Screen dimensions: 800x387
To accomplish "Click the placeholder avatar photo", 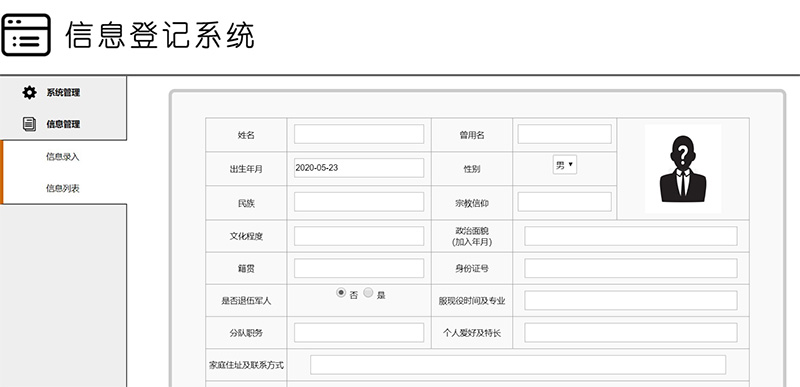I will tap(683, 169).
